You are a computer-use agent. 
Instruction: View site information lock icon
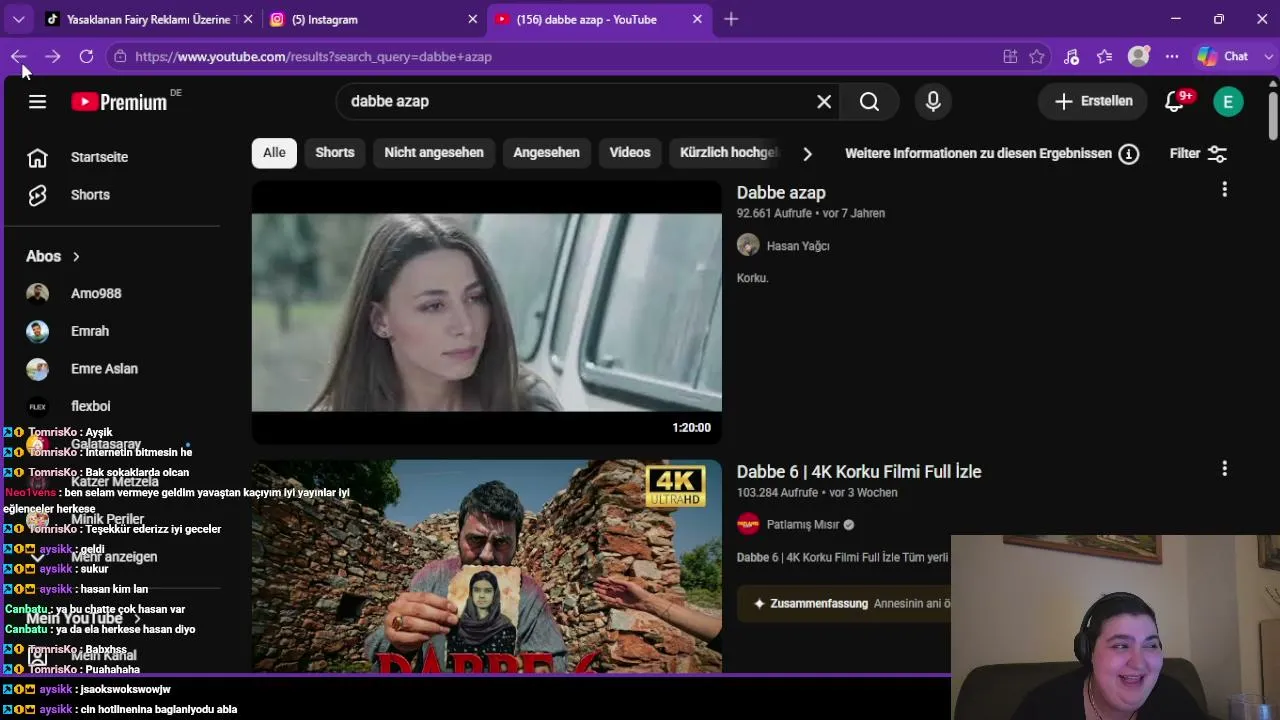click(120, 57)
